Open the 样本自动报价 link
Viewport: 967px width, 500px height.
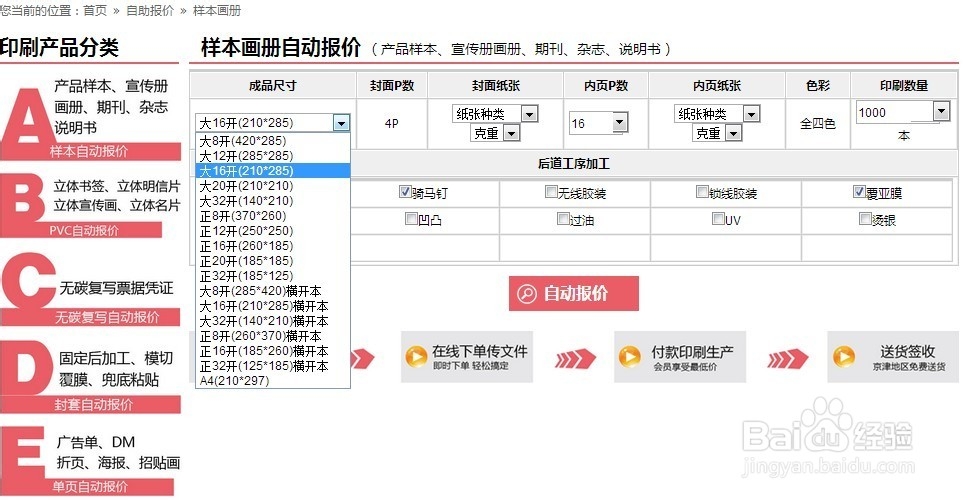coord(89,151)
